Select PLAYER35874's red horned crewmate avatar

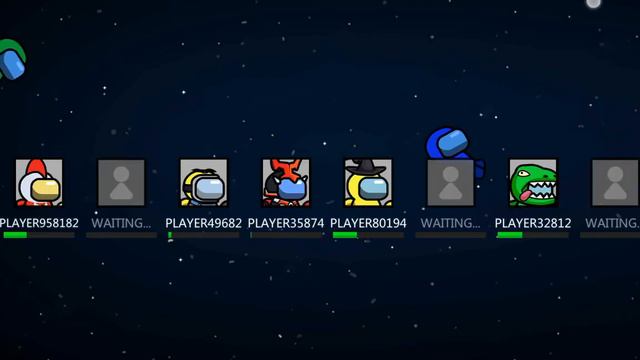click(286, 182)
